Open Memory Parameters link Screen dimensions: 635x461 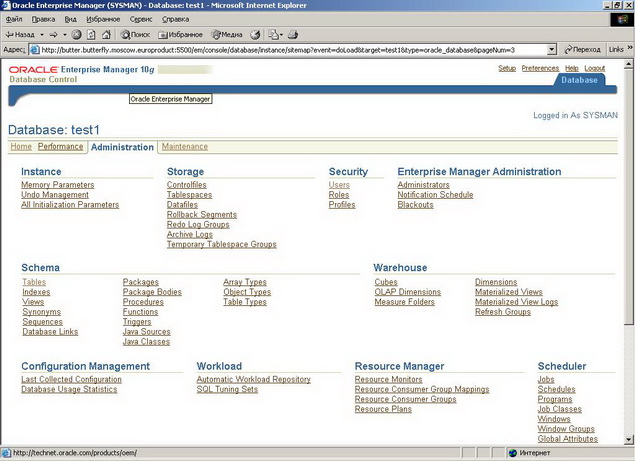58,185
